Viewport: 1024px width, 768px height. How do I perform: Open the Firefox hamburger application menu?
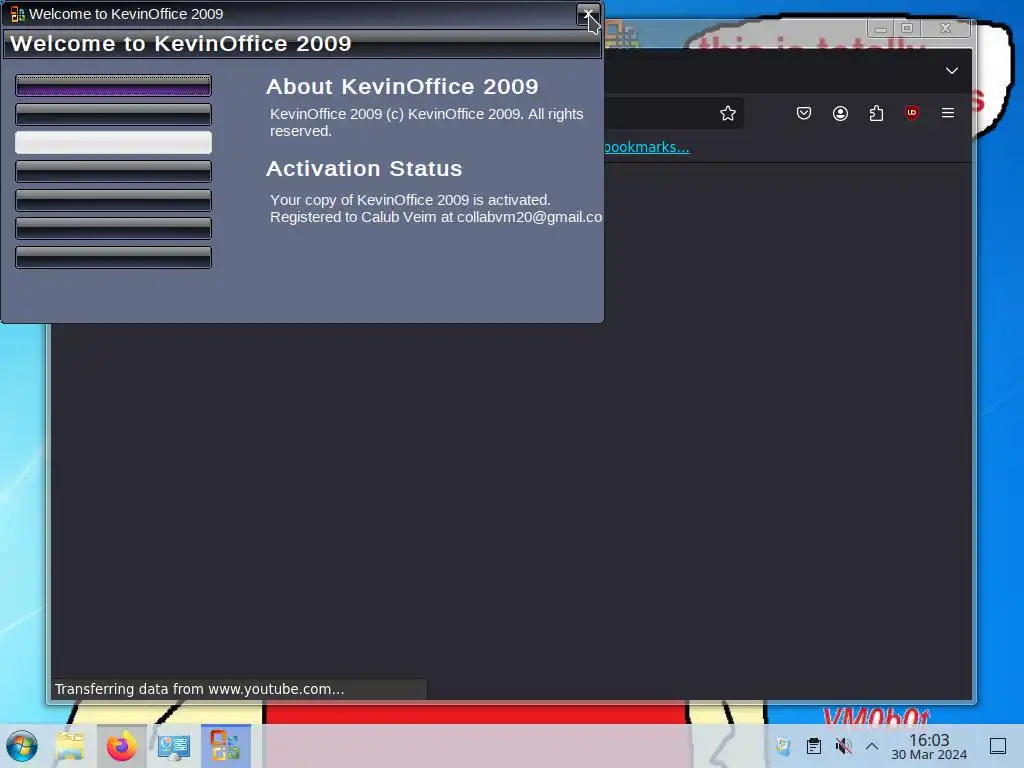(948, 113)
